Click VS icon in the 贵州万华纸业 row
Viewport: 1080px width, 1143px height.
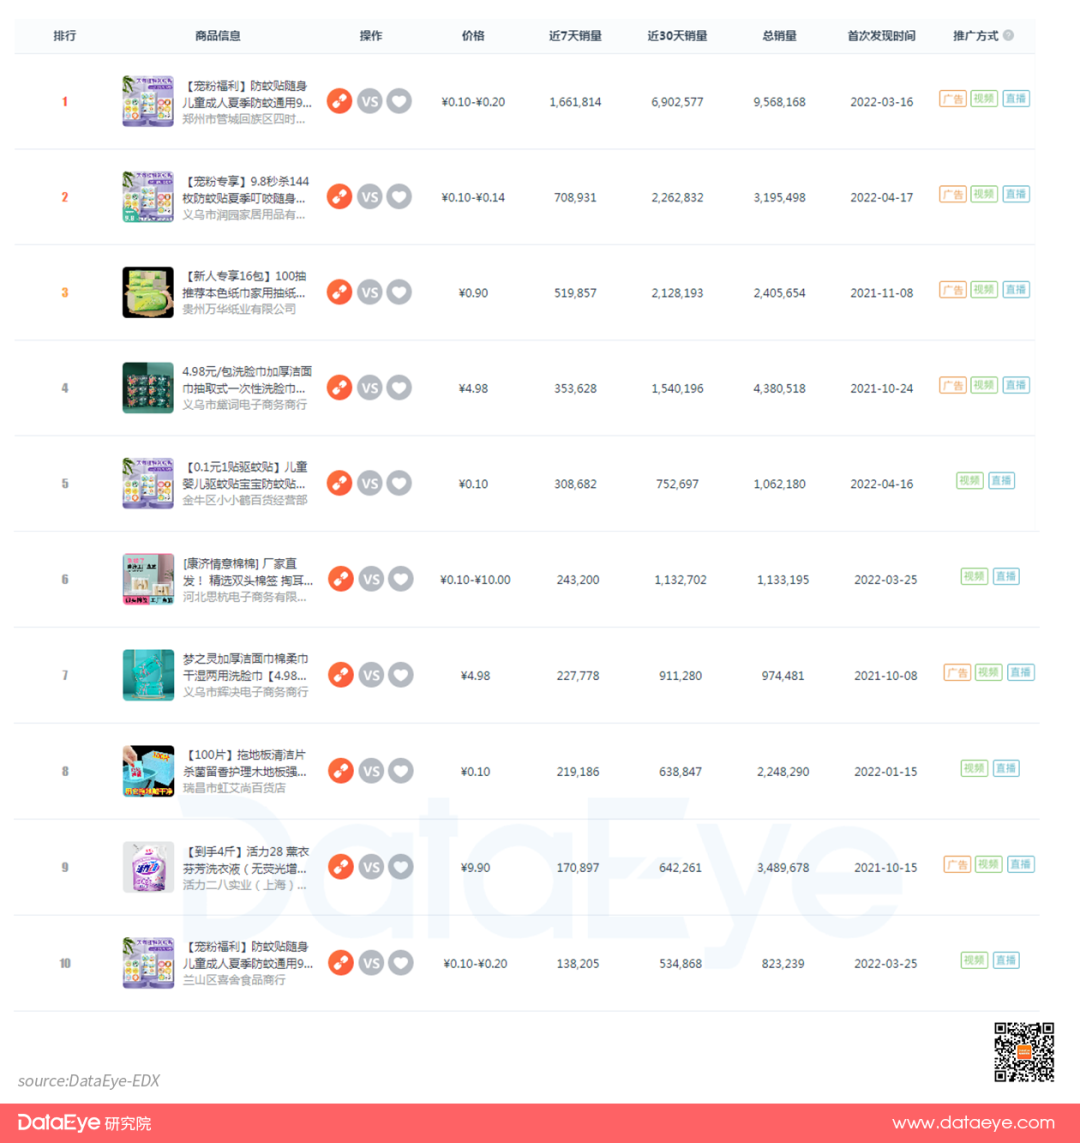tap(369, 292)
